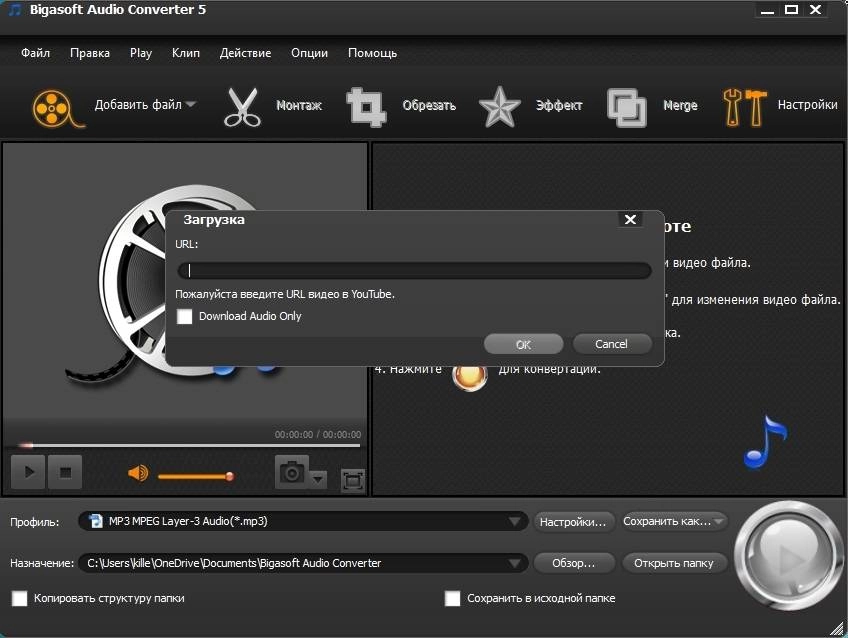The height and width of the screenshot is (638, 848).
Task: Click the Merge toolbar label
Action: point(680,105)
